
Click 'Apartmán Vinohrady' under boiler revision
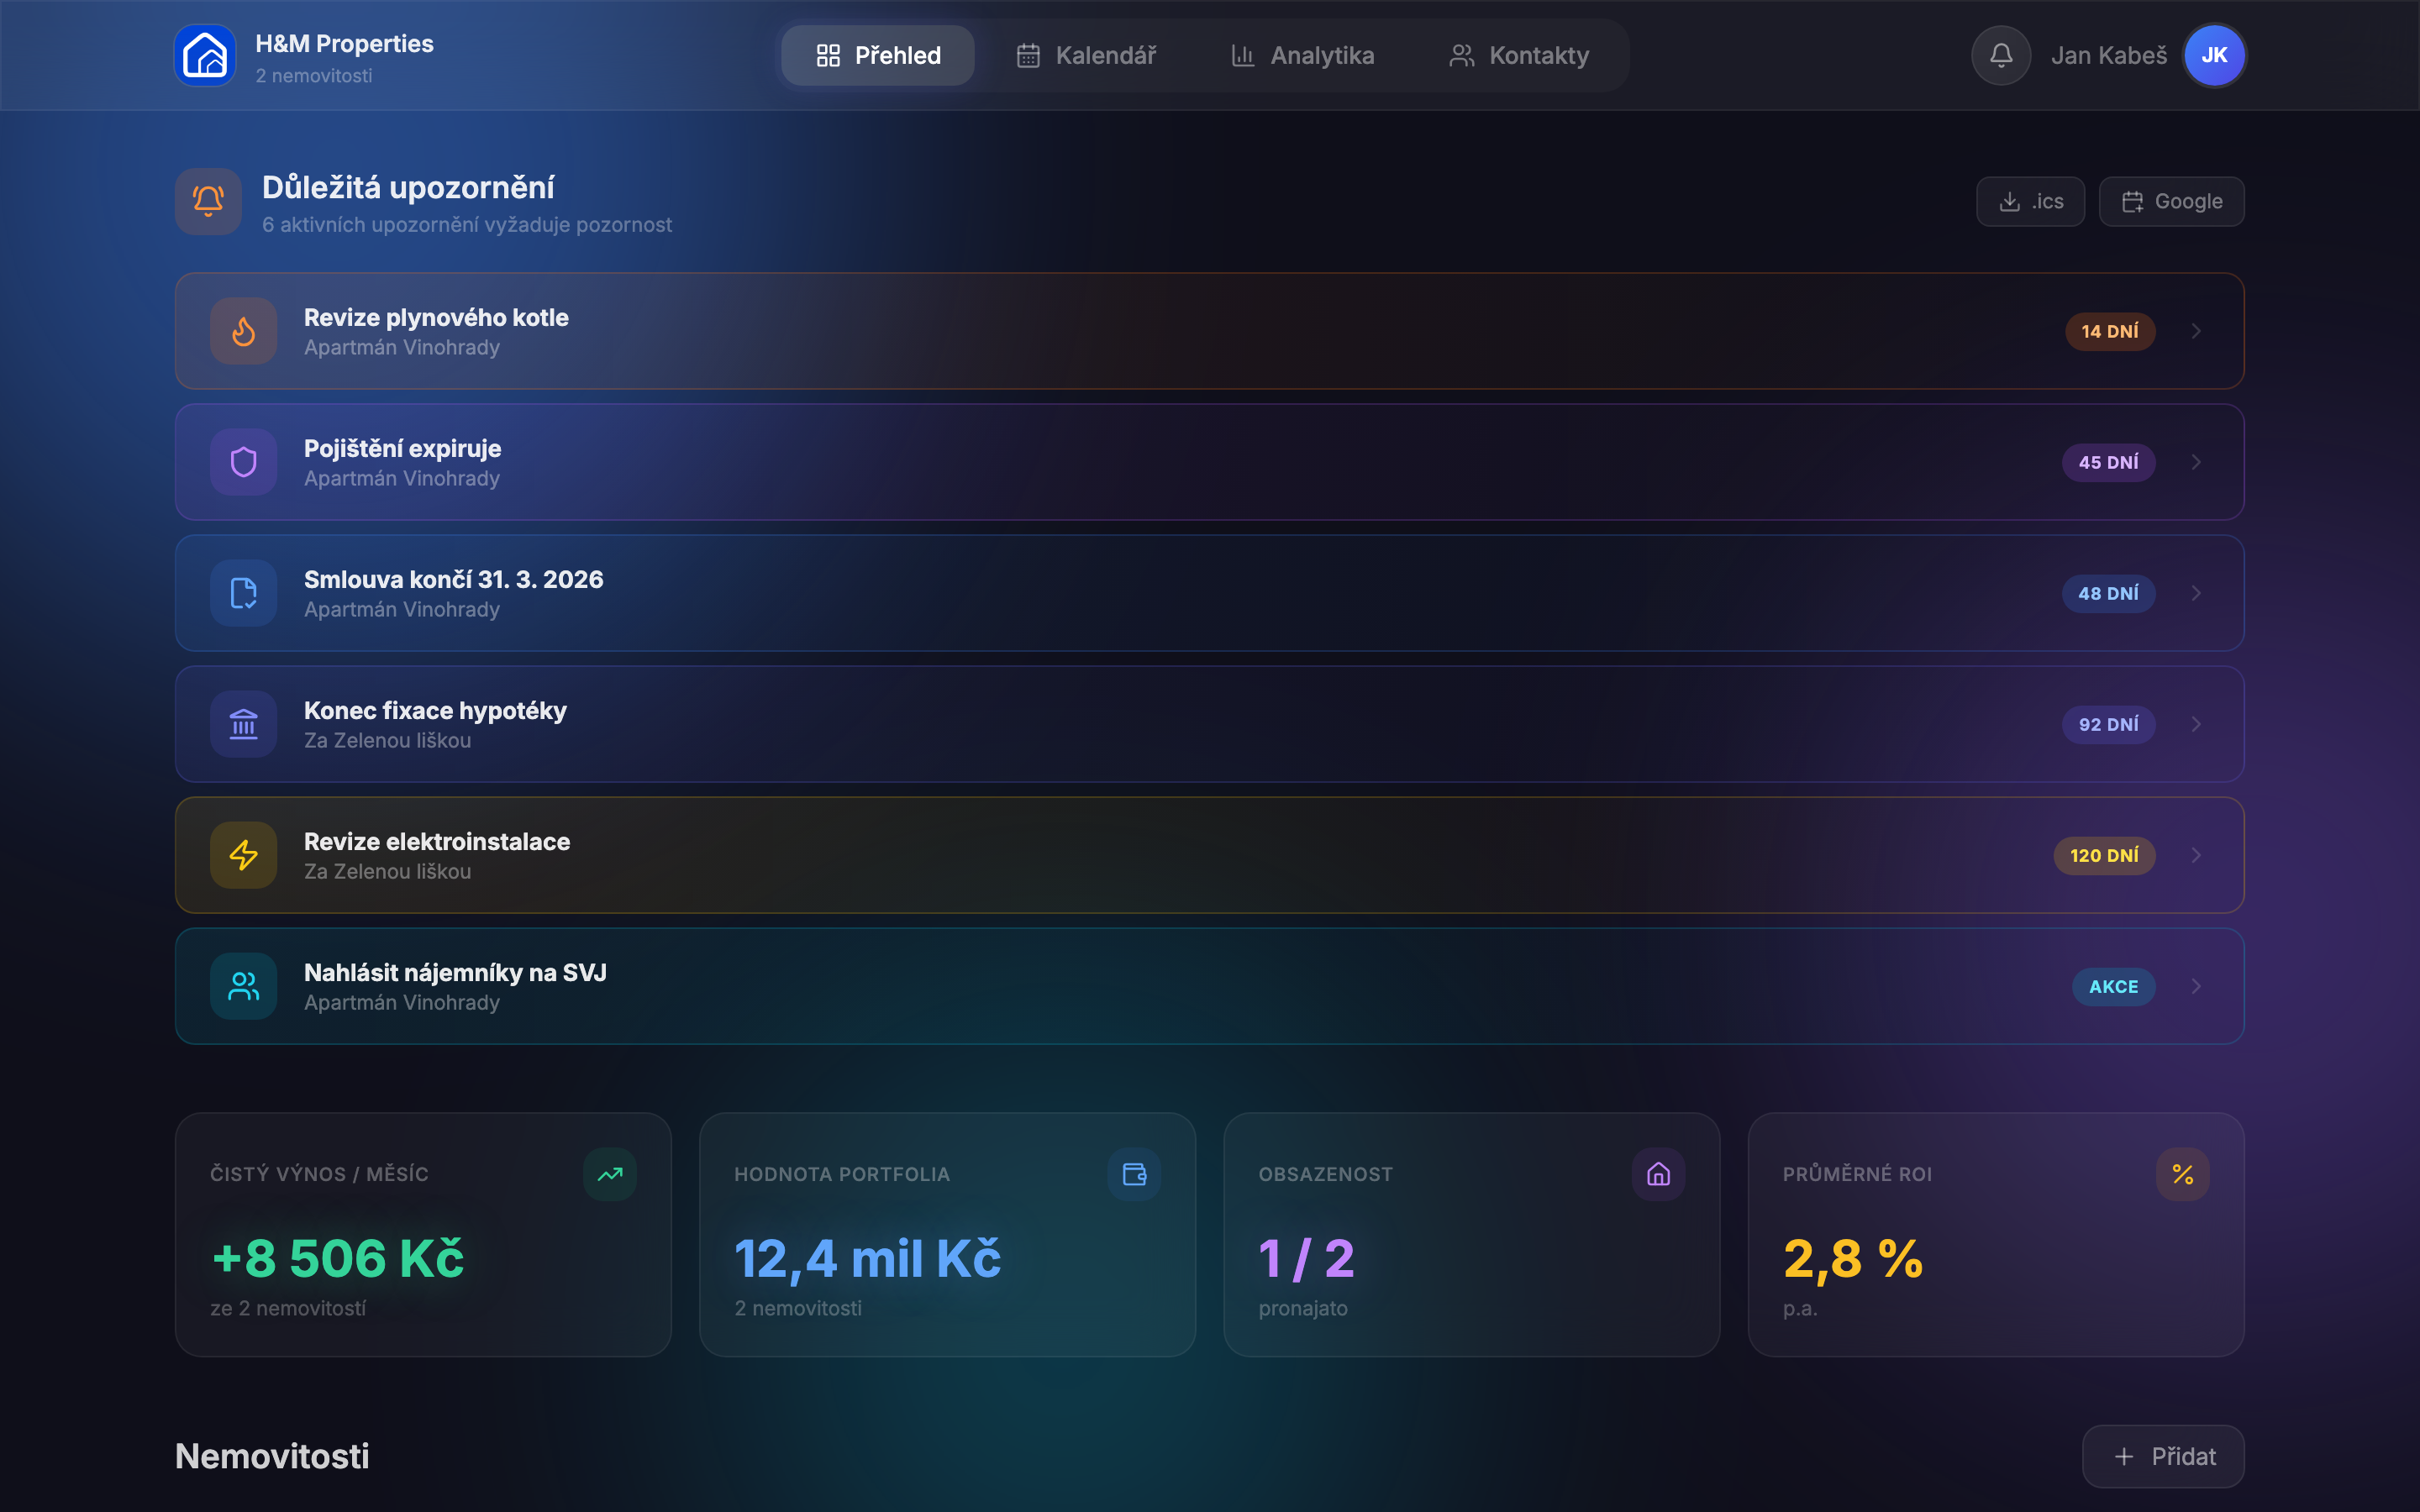[x=401, y=347]
